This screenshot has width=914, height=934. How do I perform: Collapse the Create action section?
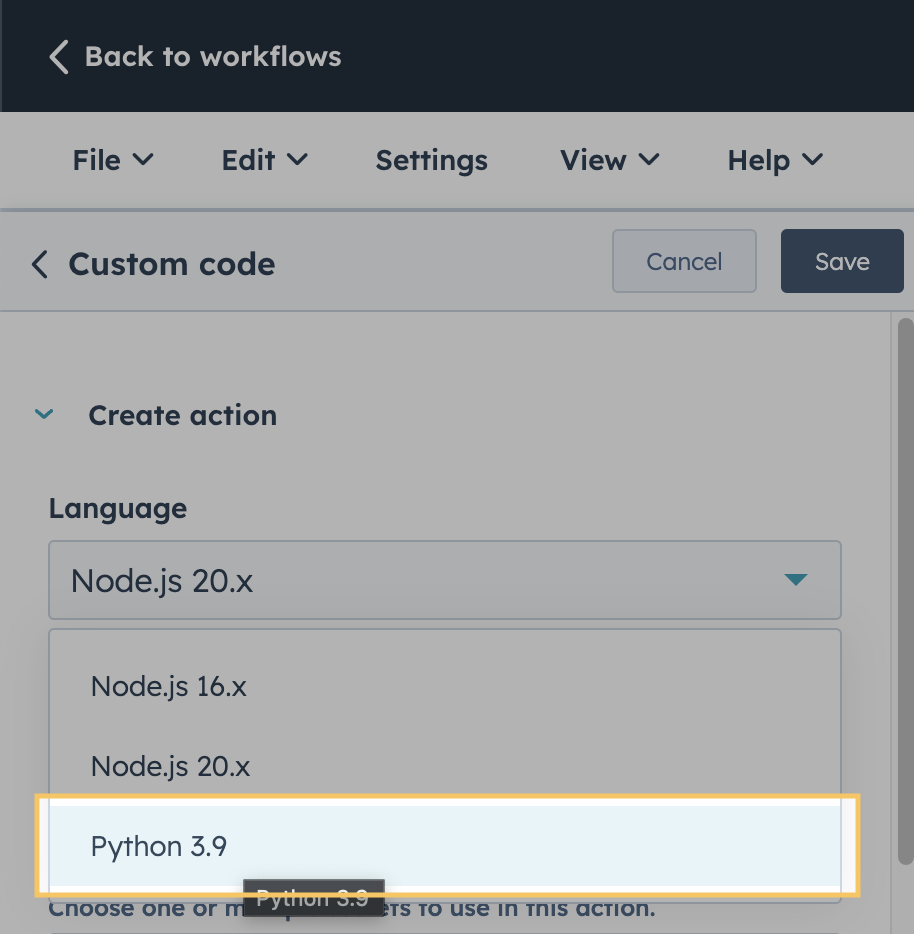[44, 414]
